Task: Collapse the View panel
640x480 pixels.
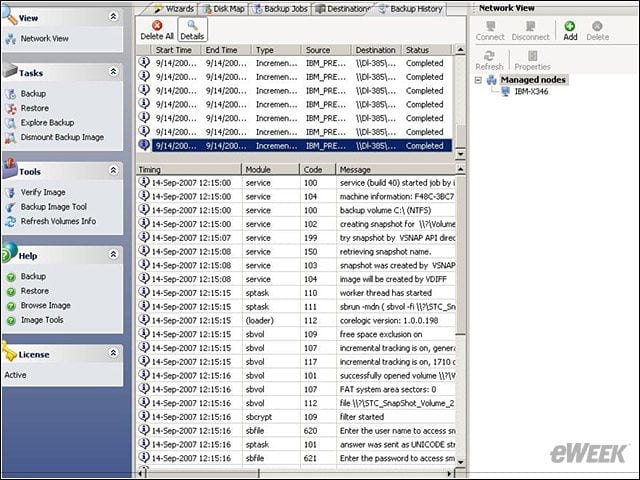Action: [x=113, y=17]
